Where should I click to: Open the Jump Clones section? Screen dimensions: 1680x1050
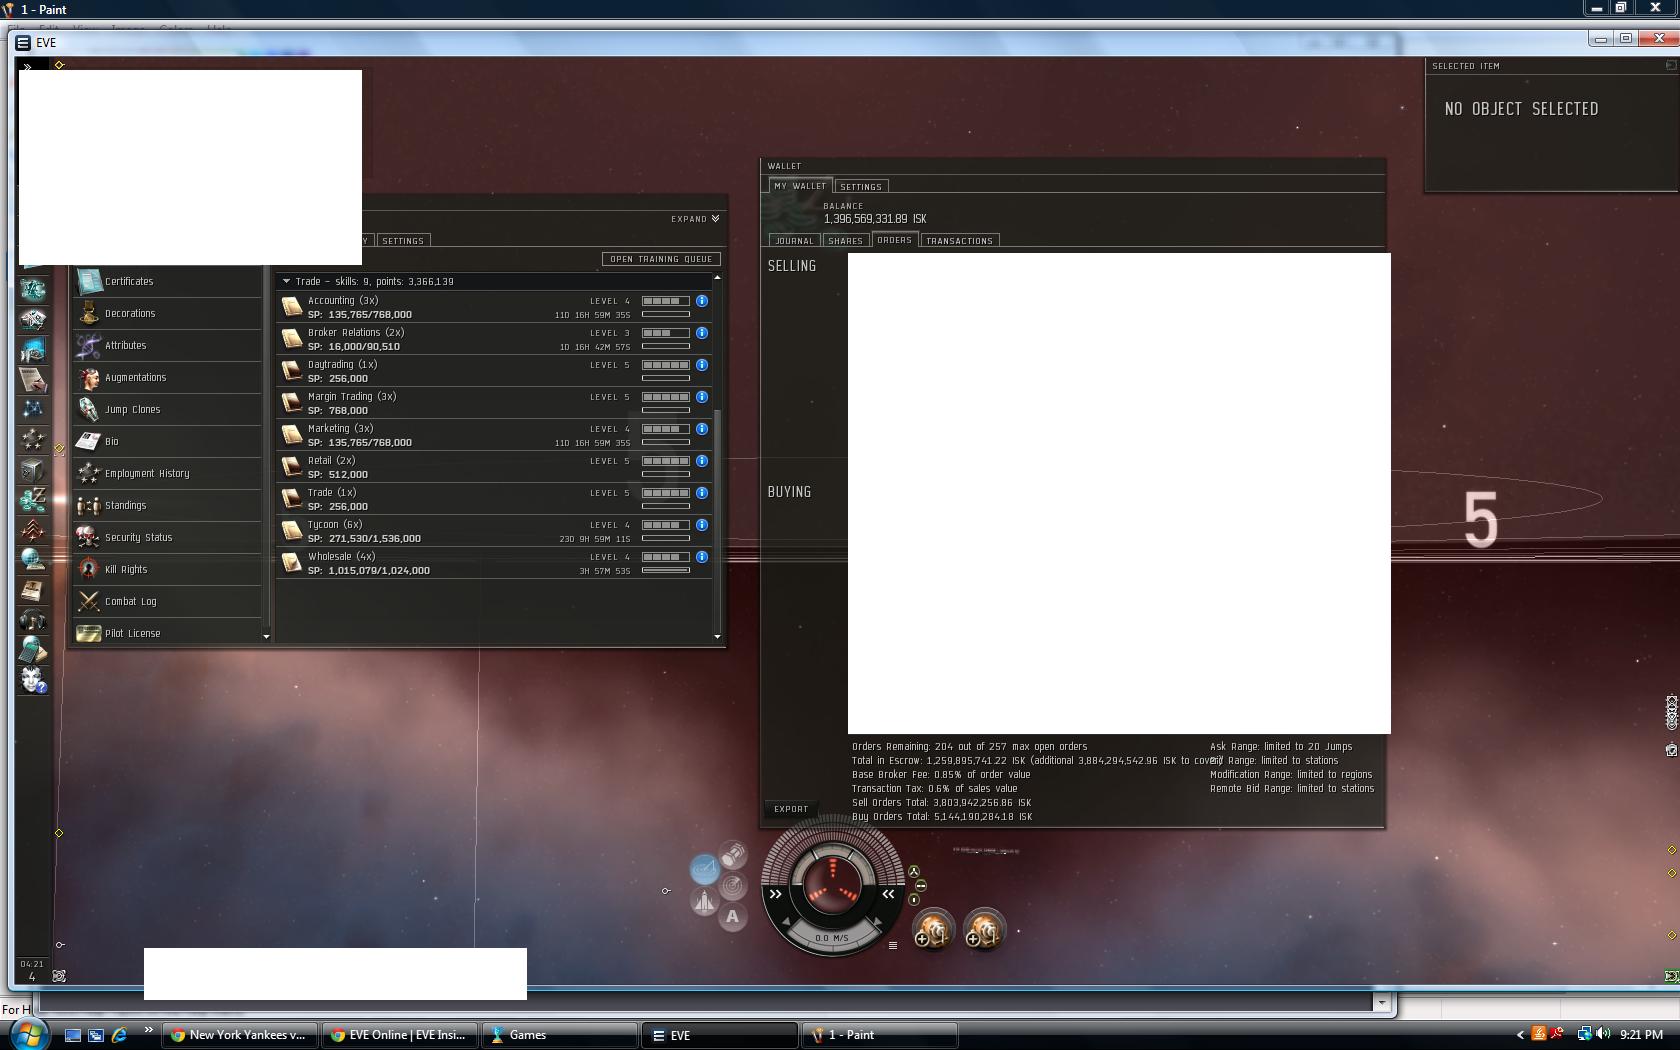(168, 410)
